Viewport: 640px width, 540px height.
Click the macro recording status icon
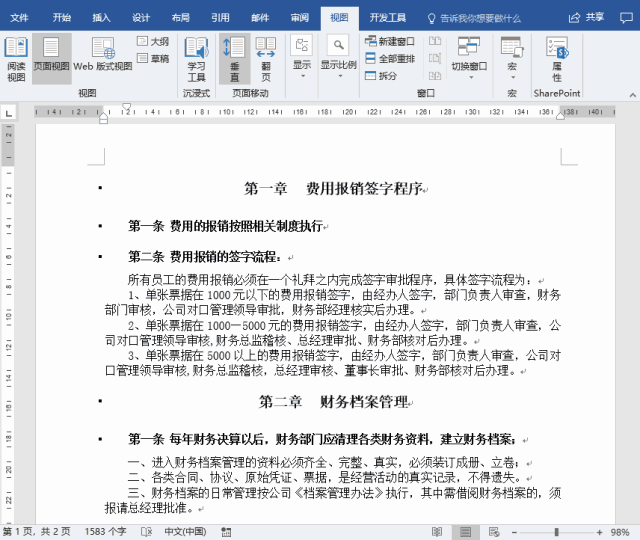tap(226, 532)
